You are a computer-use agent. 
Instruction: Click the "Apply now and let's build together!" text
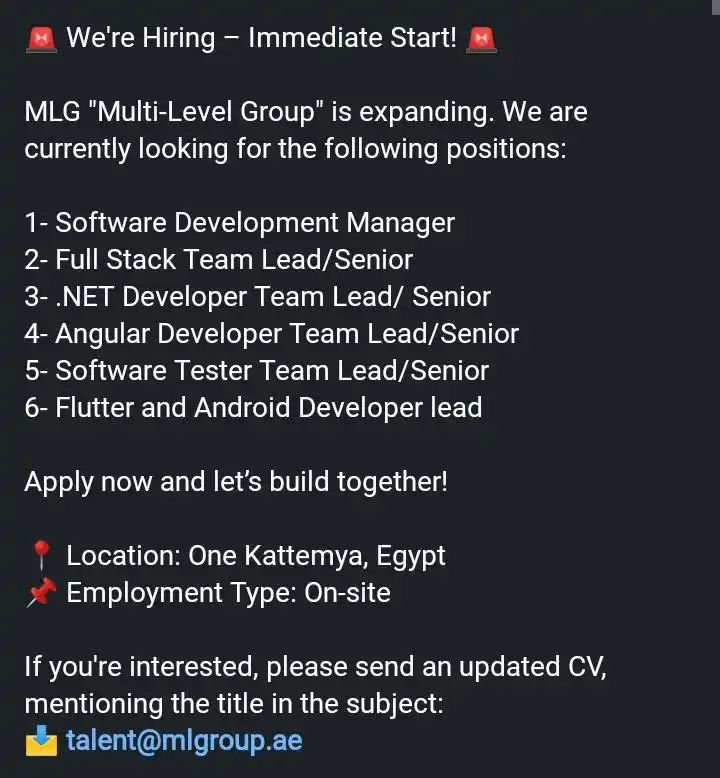pos(236,482)
